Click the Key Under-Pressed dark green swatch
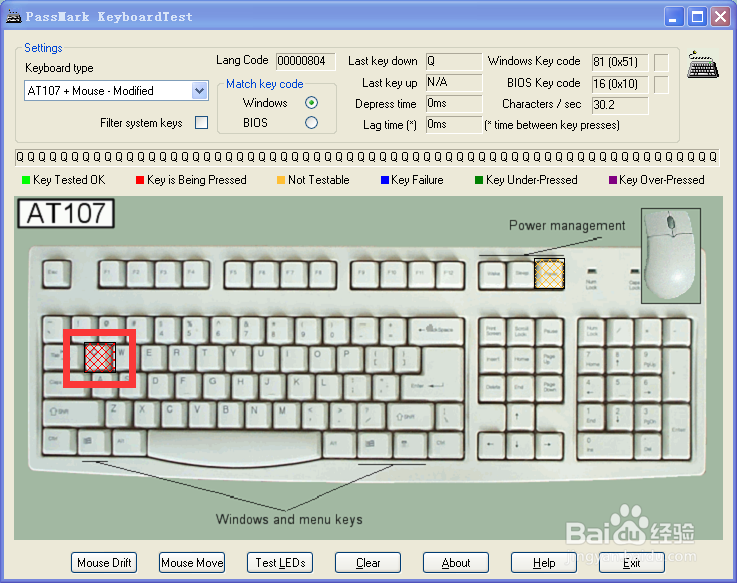This screenshot has width=737, height=583. click(479, 180)
